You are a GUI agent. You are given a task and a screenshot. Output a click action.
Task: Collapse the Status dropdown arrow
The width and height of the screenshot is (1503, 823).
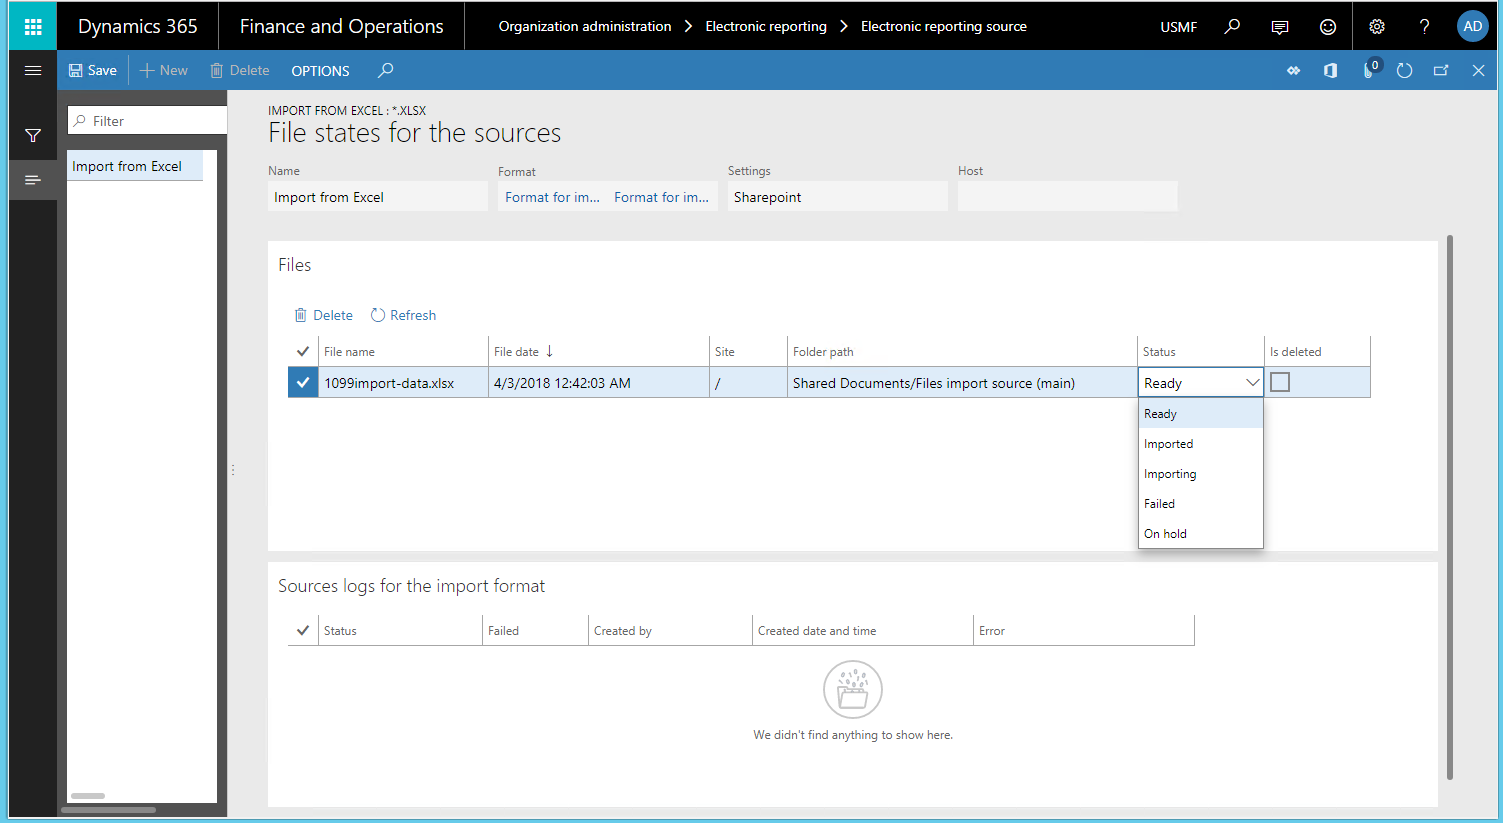1251,382
